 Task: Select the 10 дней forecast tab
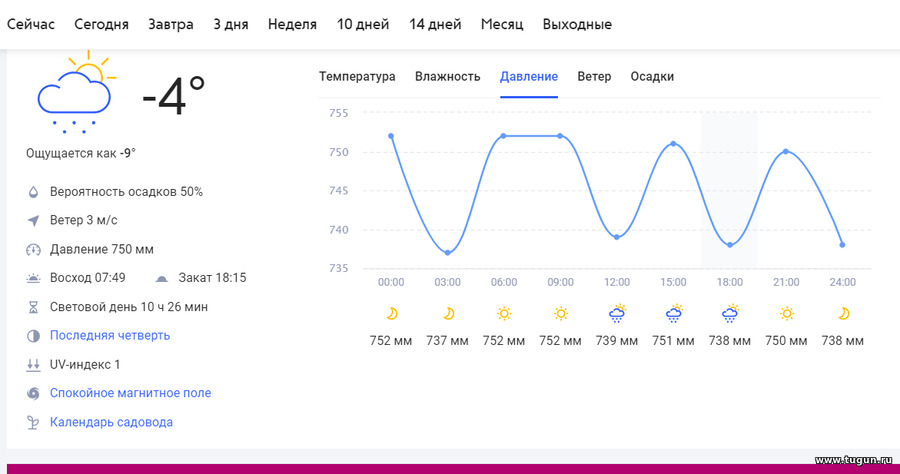coord(363,25)
